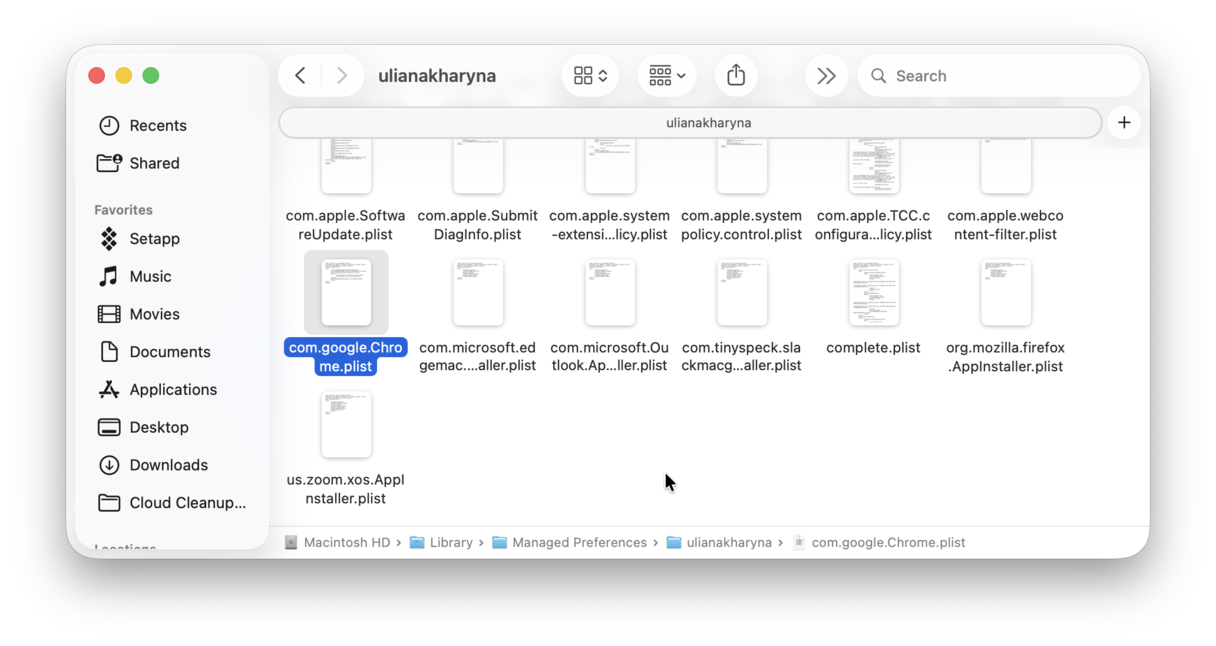Click Managed Preferences in the path bar

pos(569,543)
